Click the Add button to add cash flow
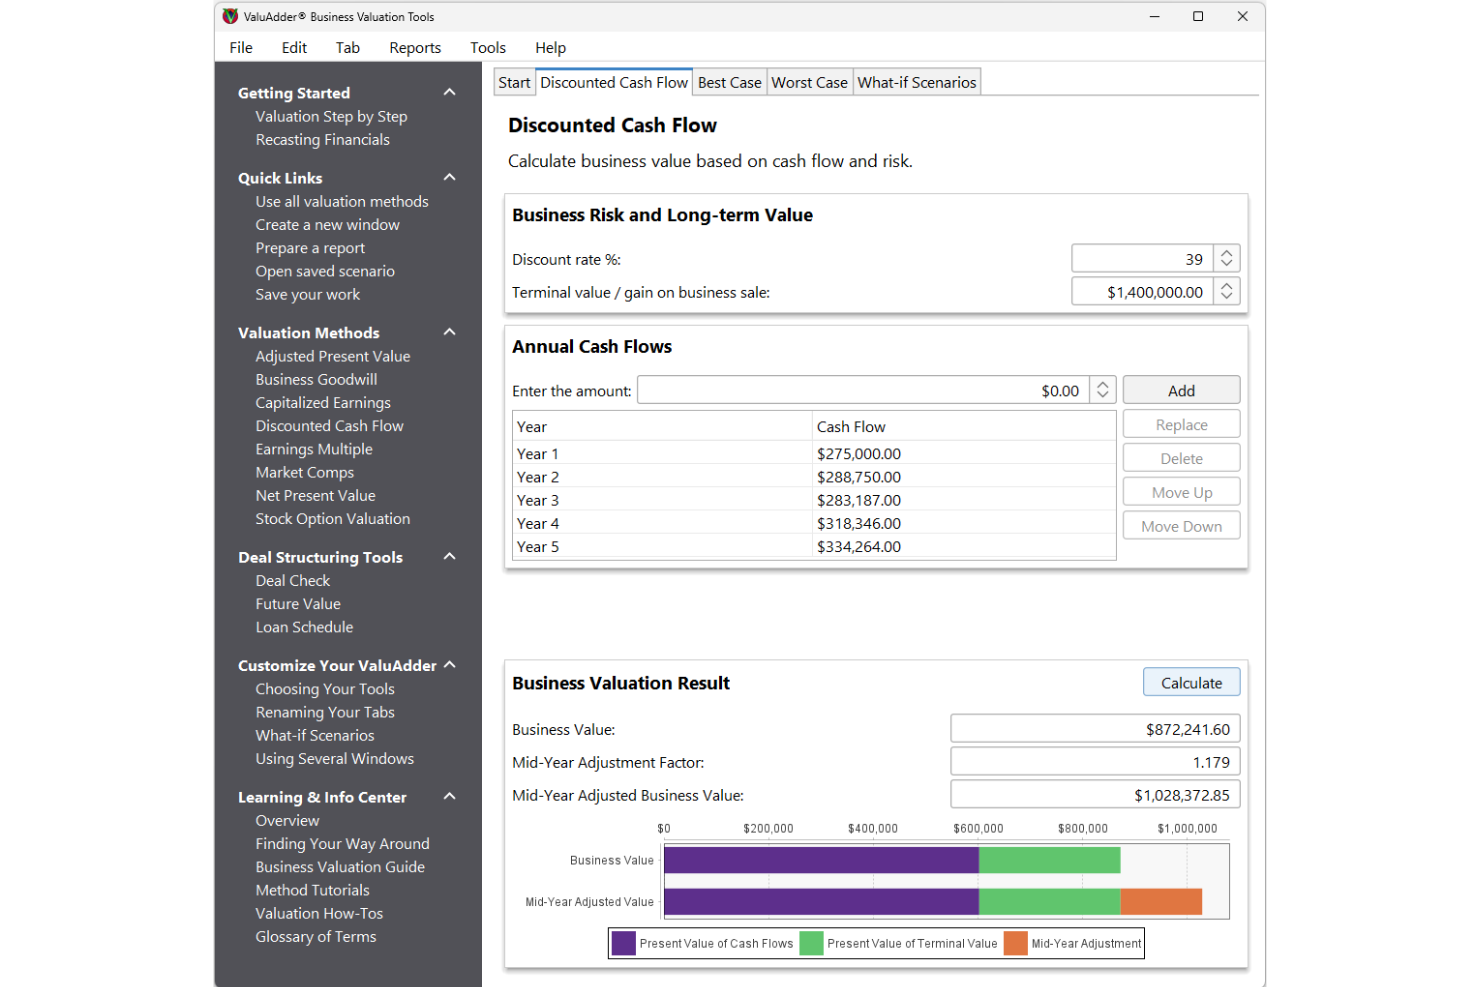 pyautogui.click(x=1181, y=389)
